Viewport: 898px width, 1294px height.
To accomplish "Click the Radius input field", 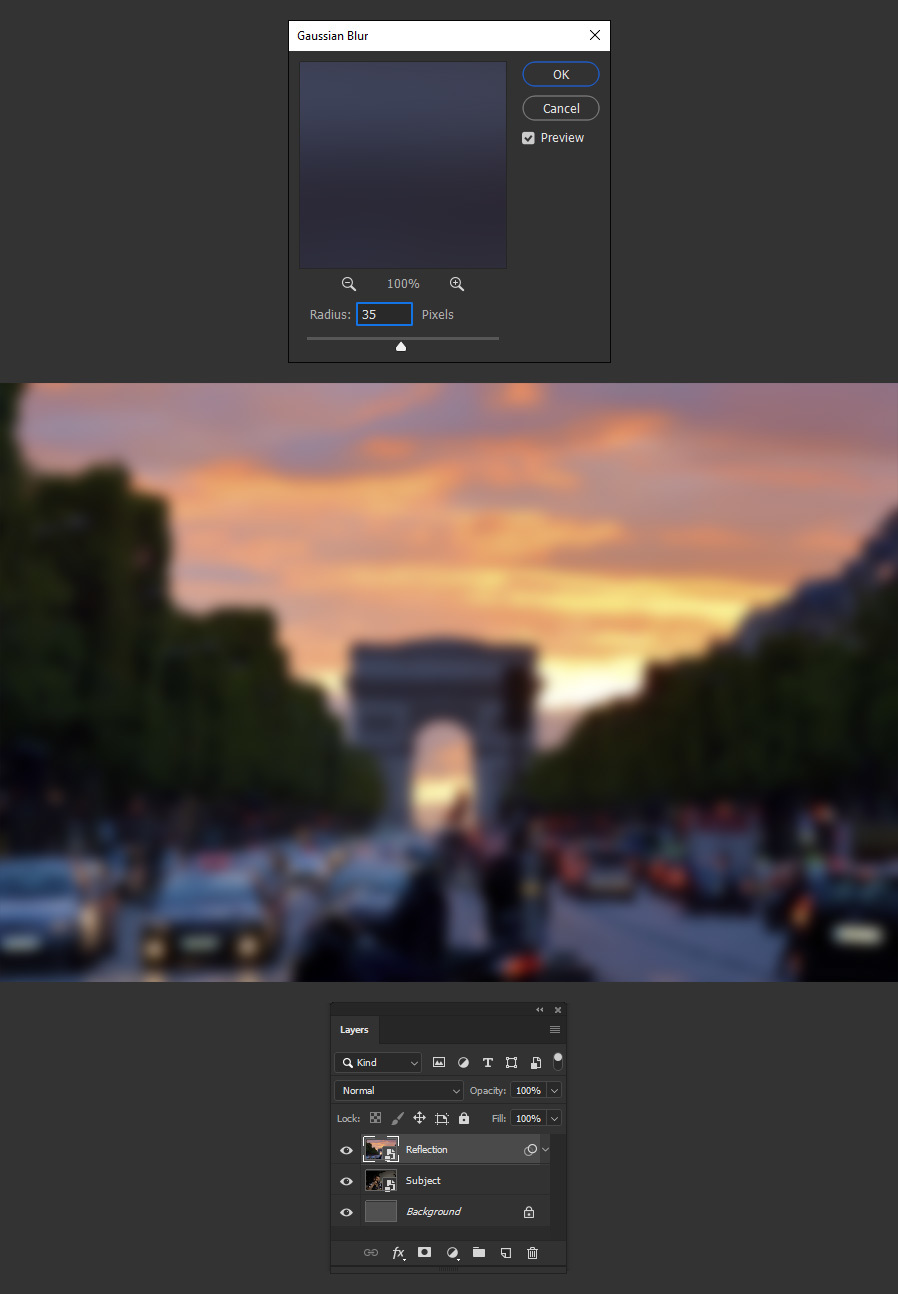I will point(385,314).
